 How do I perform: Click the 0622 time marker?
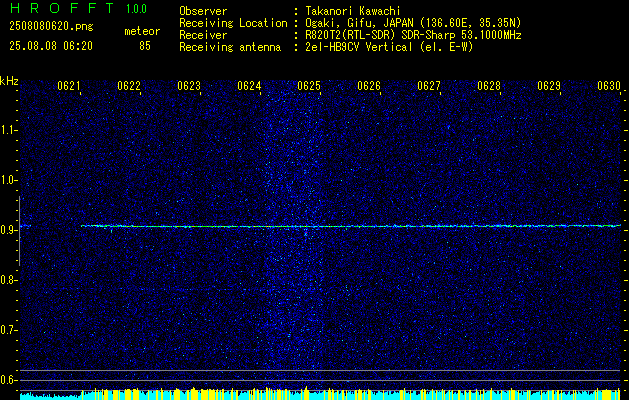tap(129, 86)
